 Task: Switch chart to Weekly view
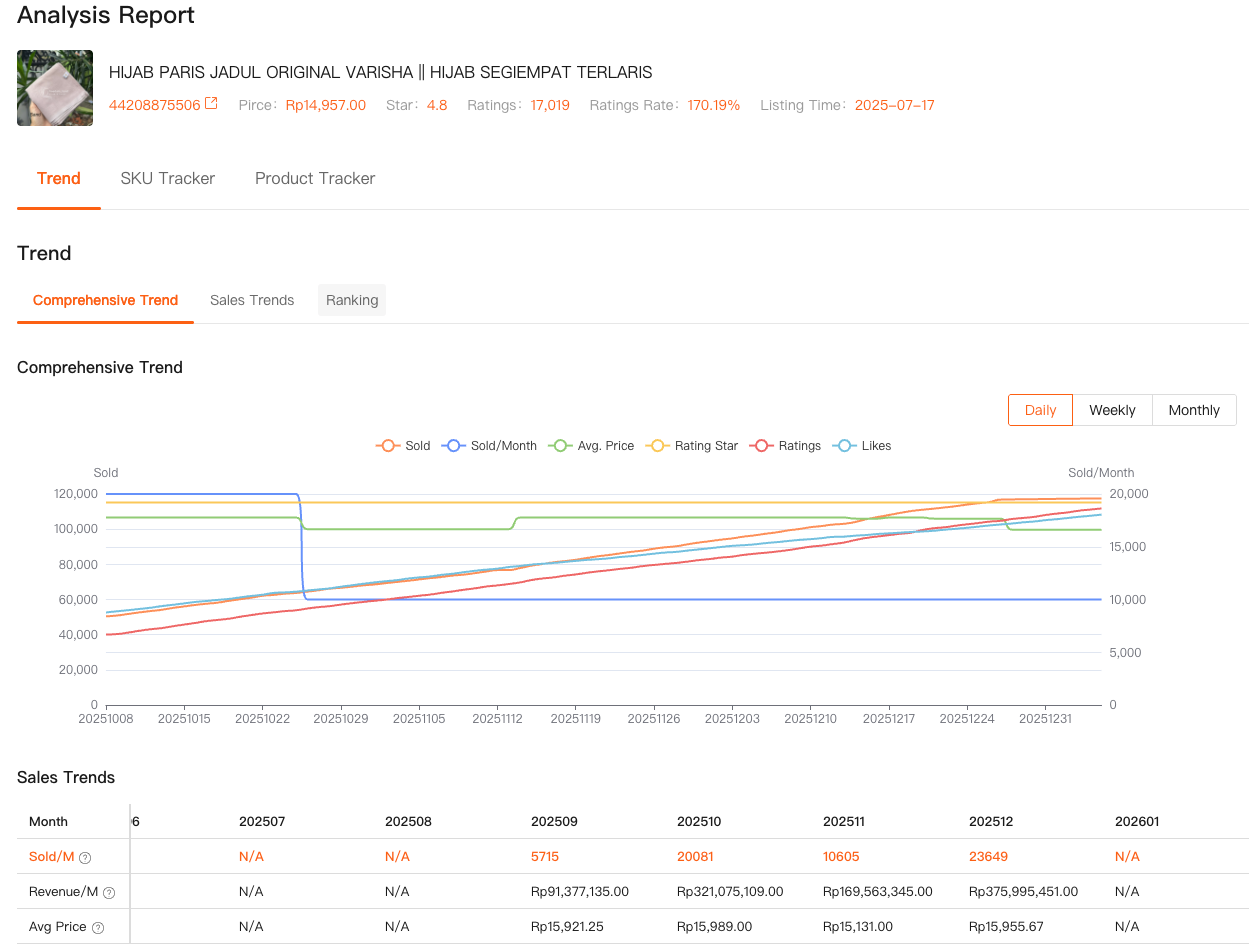1112,410
